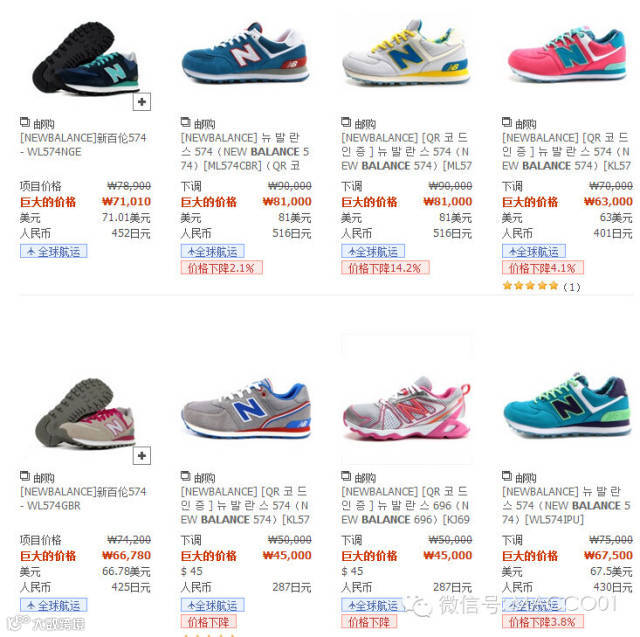
Task: Click the price drop 2.1% badge
Action: coord(222,268)
